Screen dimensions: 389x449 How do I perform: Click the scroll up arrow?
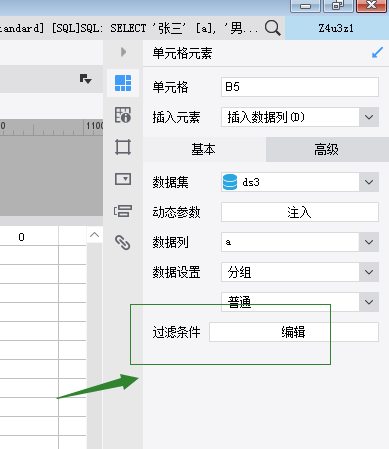coord(94,235)
